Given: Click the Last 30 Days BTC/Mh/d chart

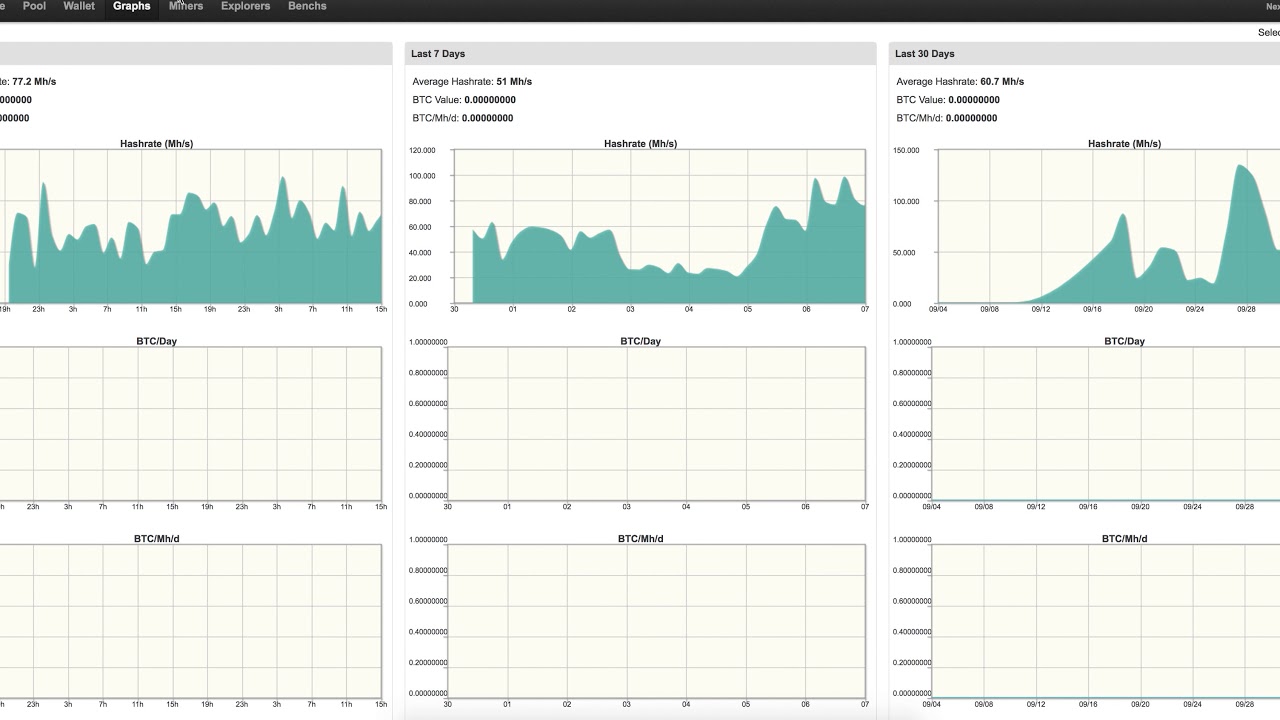Looking at the screenshot, I should pyautogui.click(x=1106, y=622).
